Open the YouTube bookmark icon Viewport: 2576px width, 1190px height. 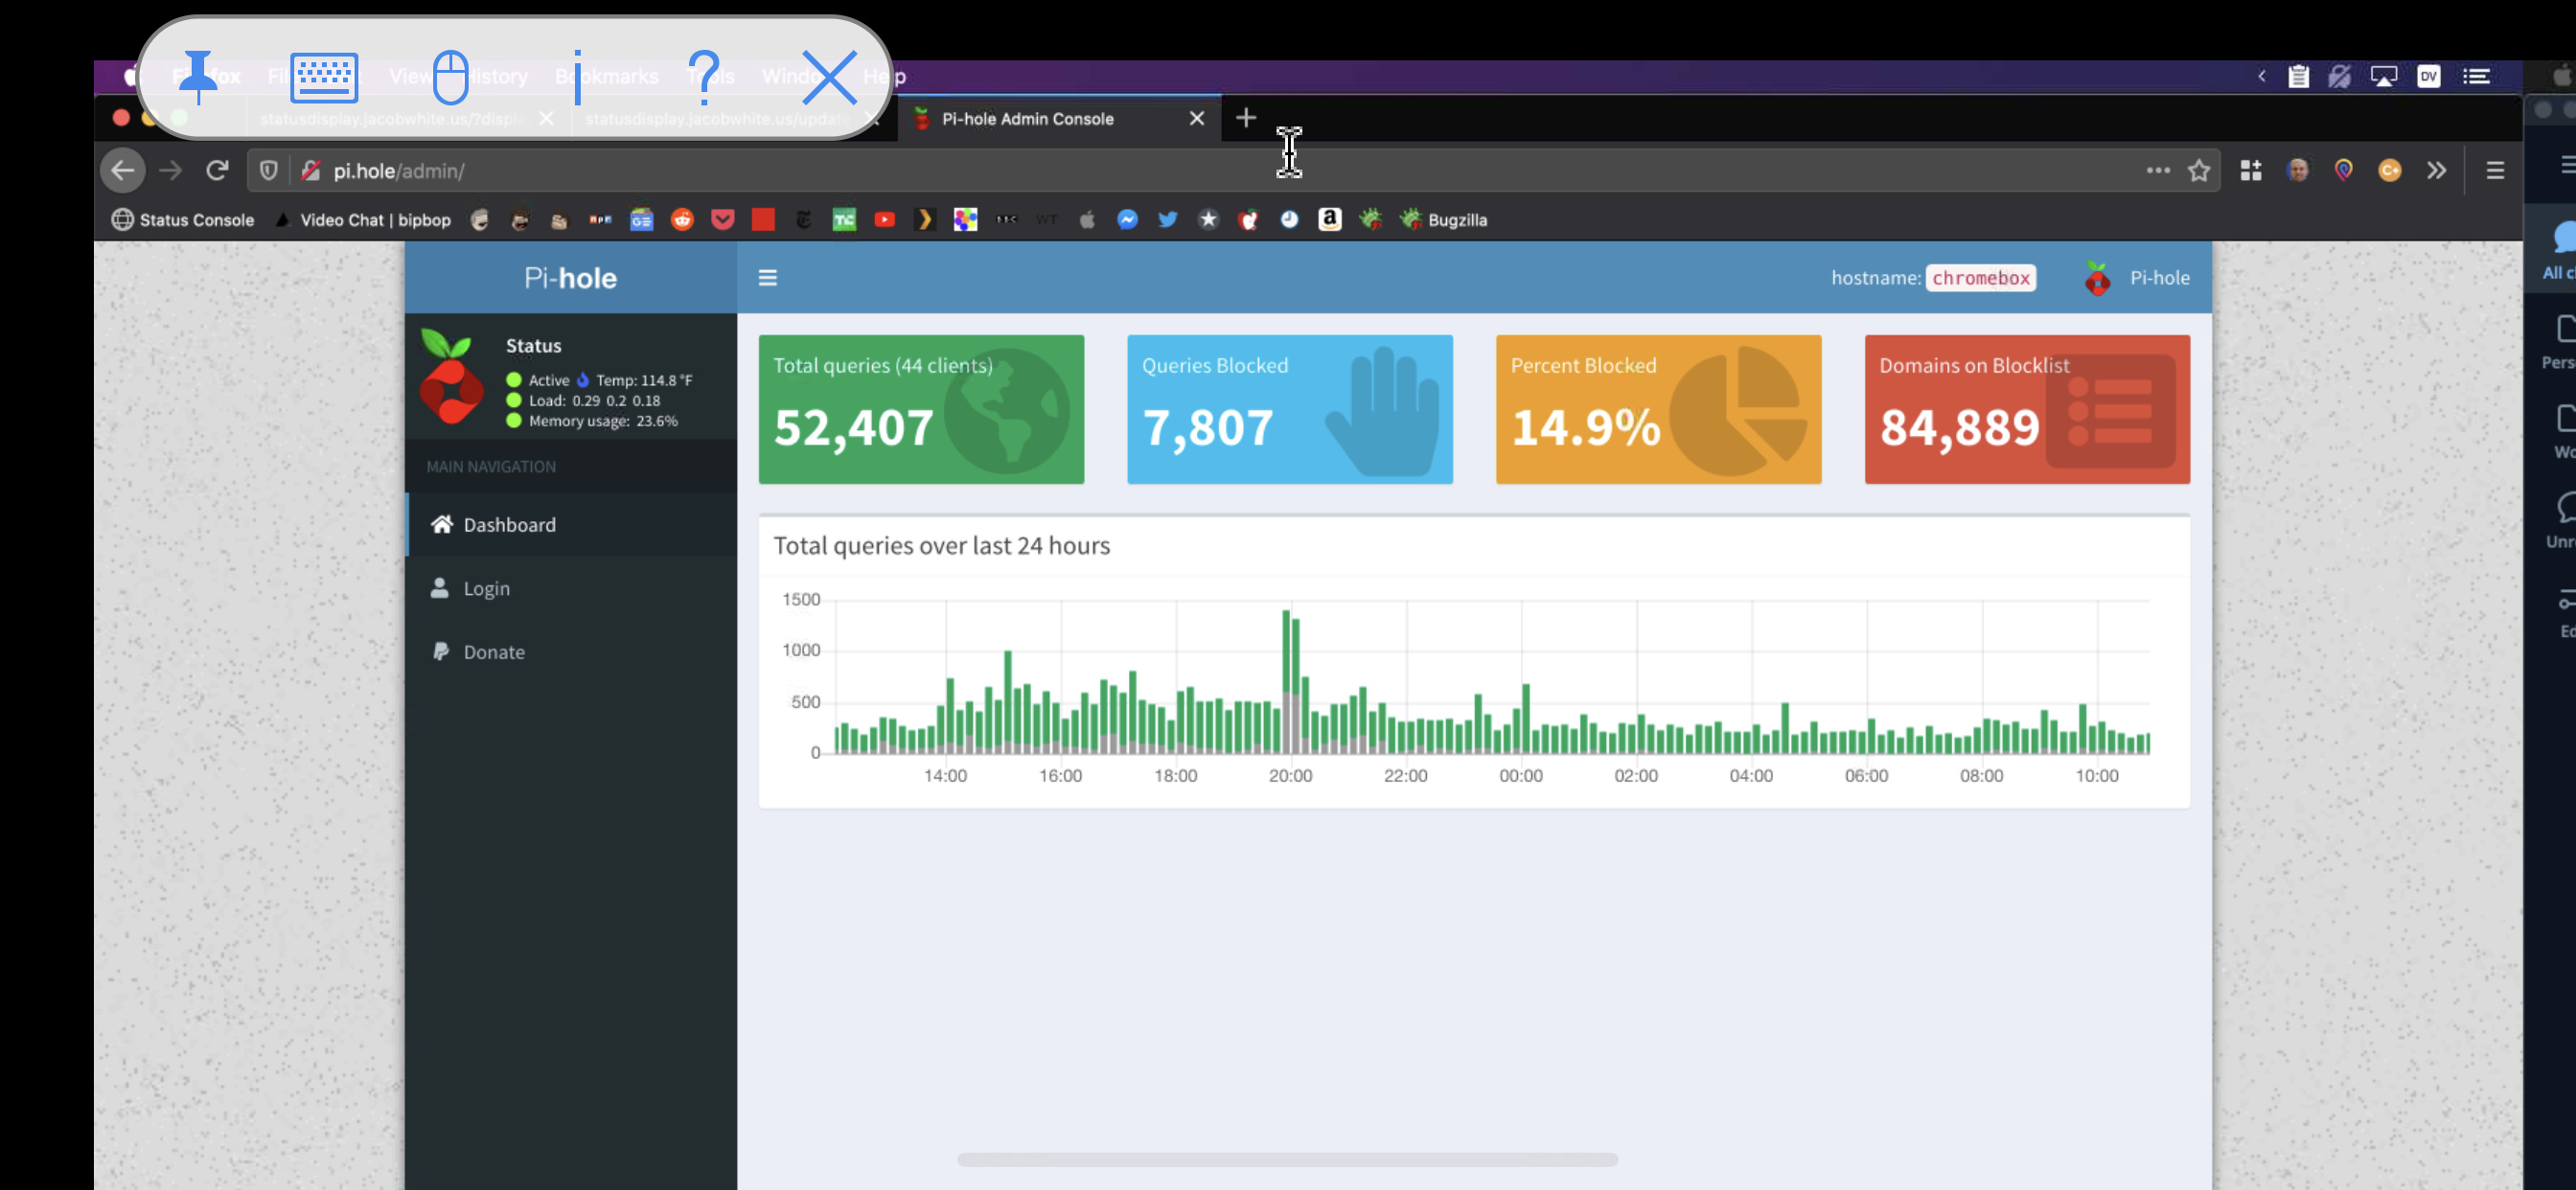pyautogui.click(x=884, y=220)
